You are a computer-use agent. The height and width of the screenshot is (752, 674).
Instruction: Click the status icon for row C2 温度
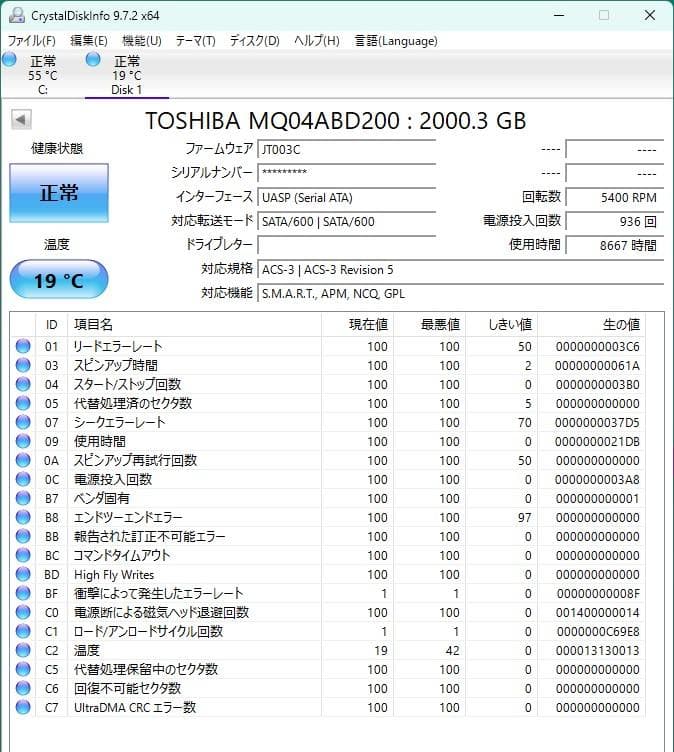(23, 650)
